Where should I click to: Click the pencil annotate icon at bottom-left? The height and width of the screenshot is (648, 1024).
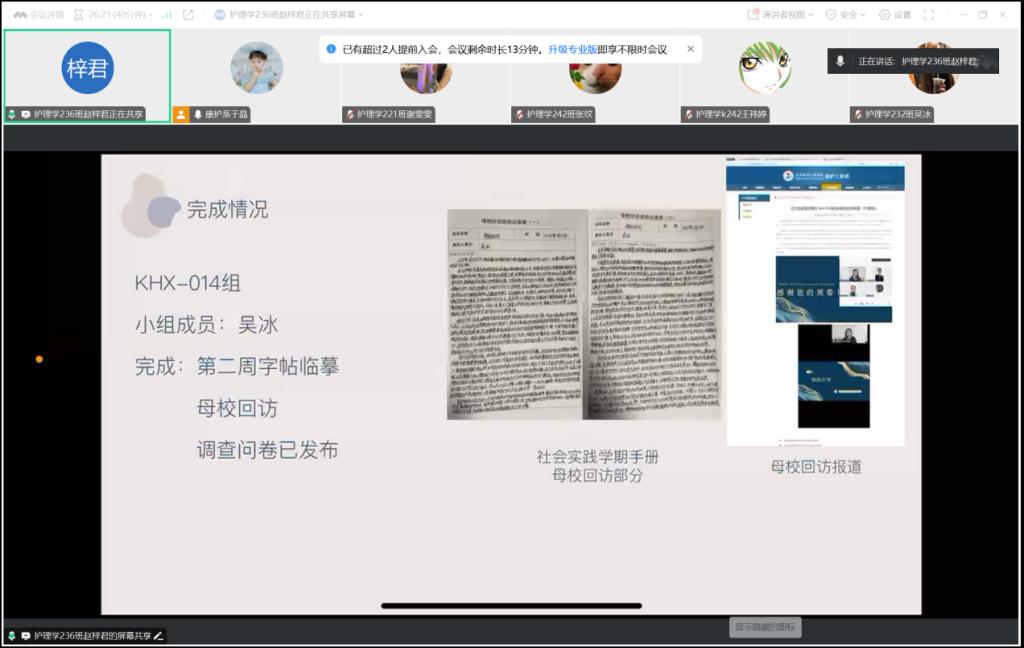coord(158,636)
